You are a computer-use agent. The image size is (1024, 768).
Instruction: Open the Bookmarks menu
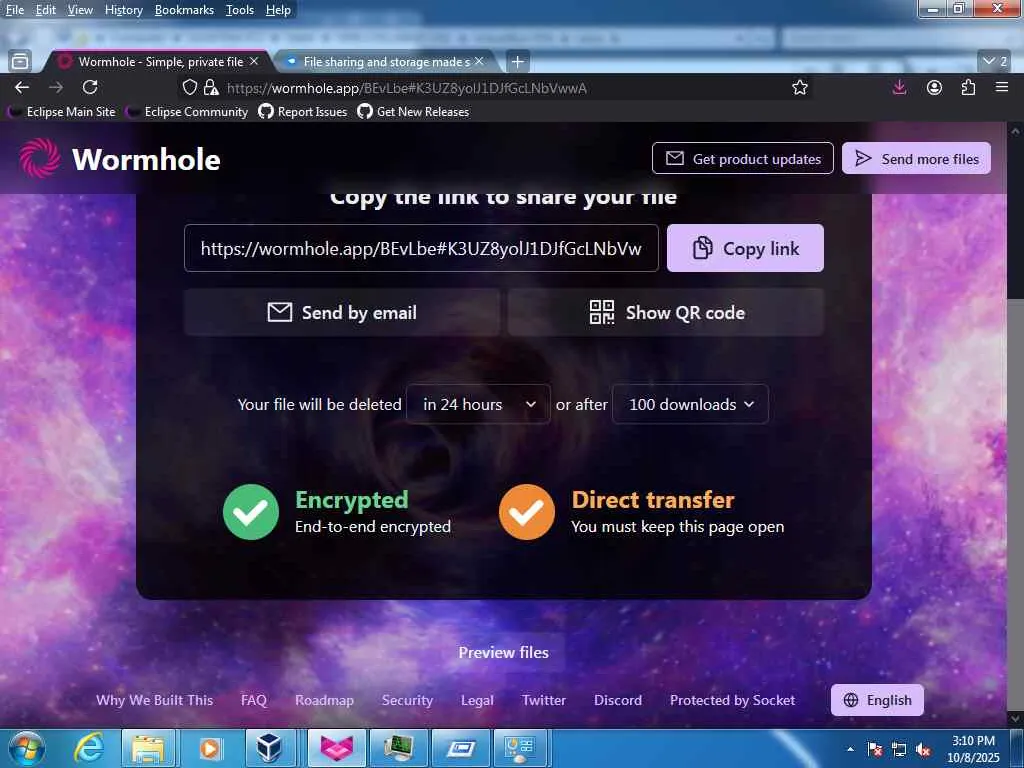point(184,10)
